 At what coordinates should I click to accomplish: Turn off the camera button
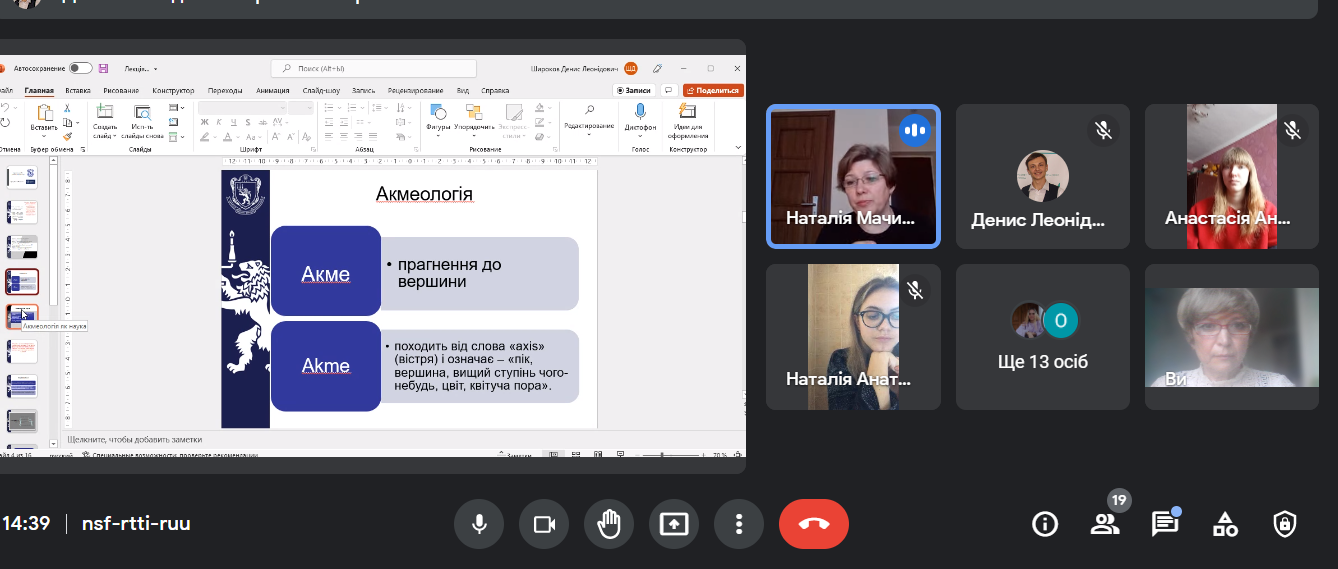tap(544, 524)
